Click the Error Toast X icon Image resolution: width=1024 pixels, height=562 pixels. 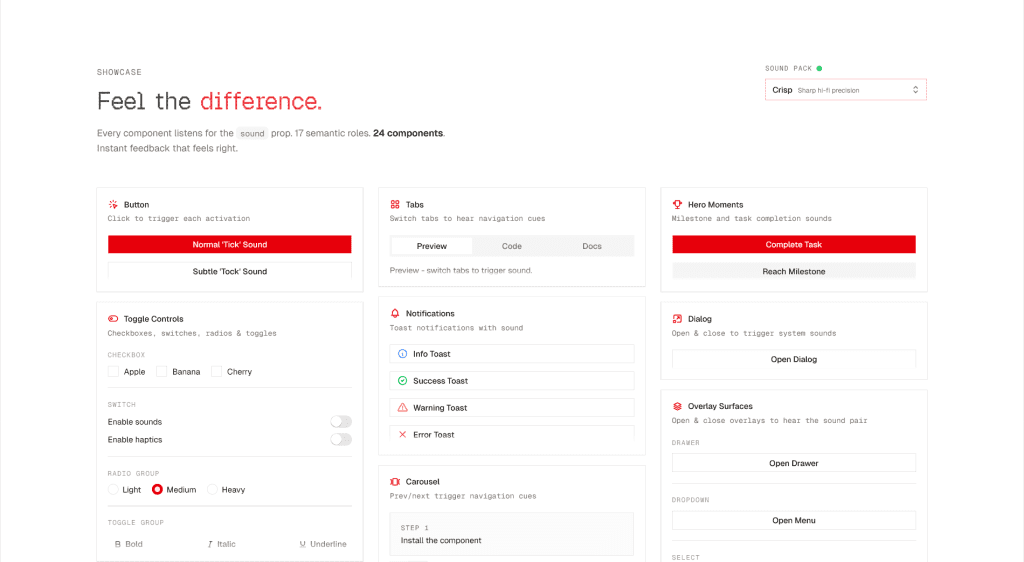402,434
